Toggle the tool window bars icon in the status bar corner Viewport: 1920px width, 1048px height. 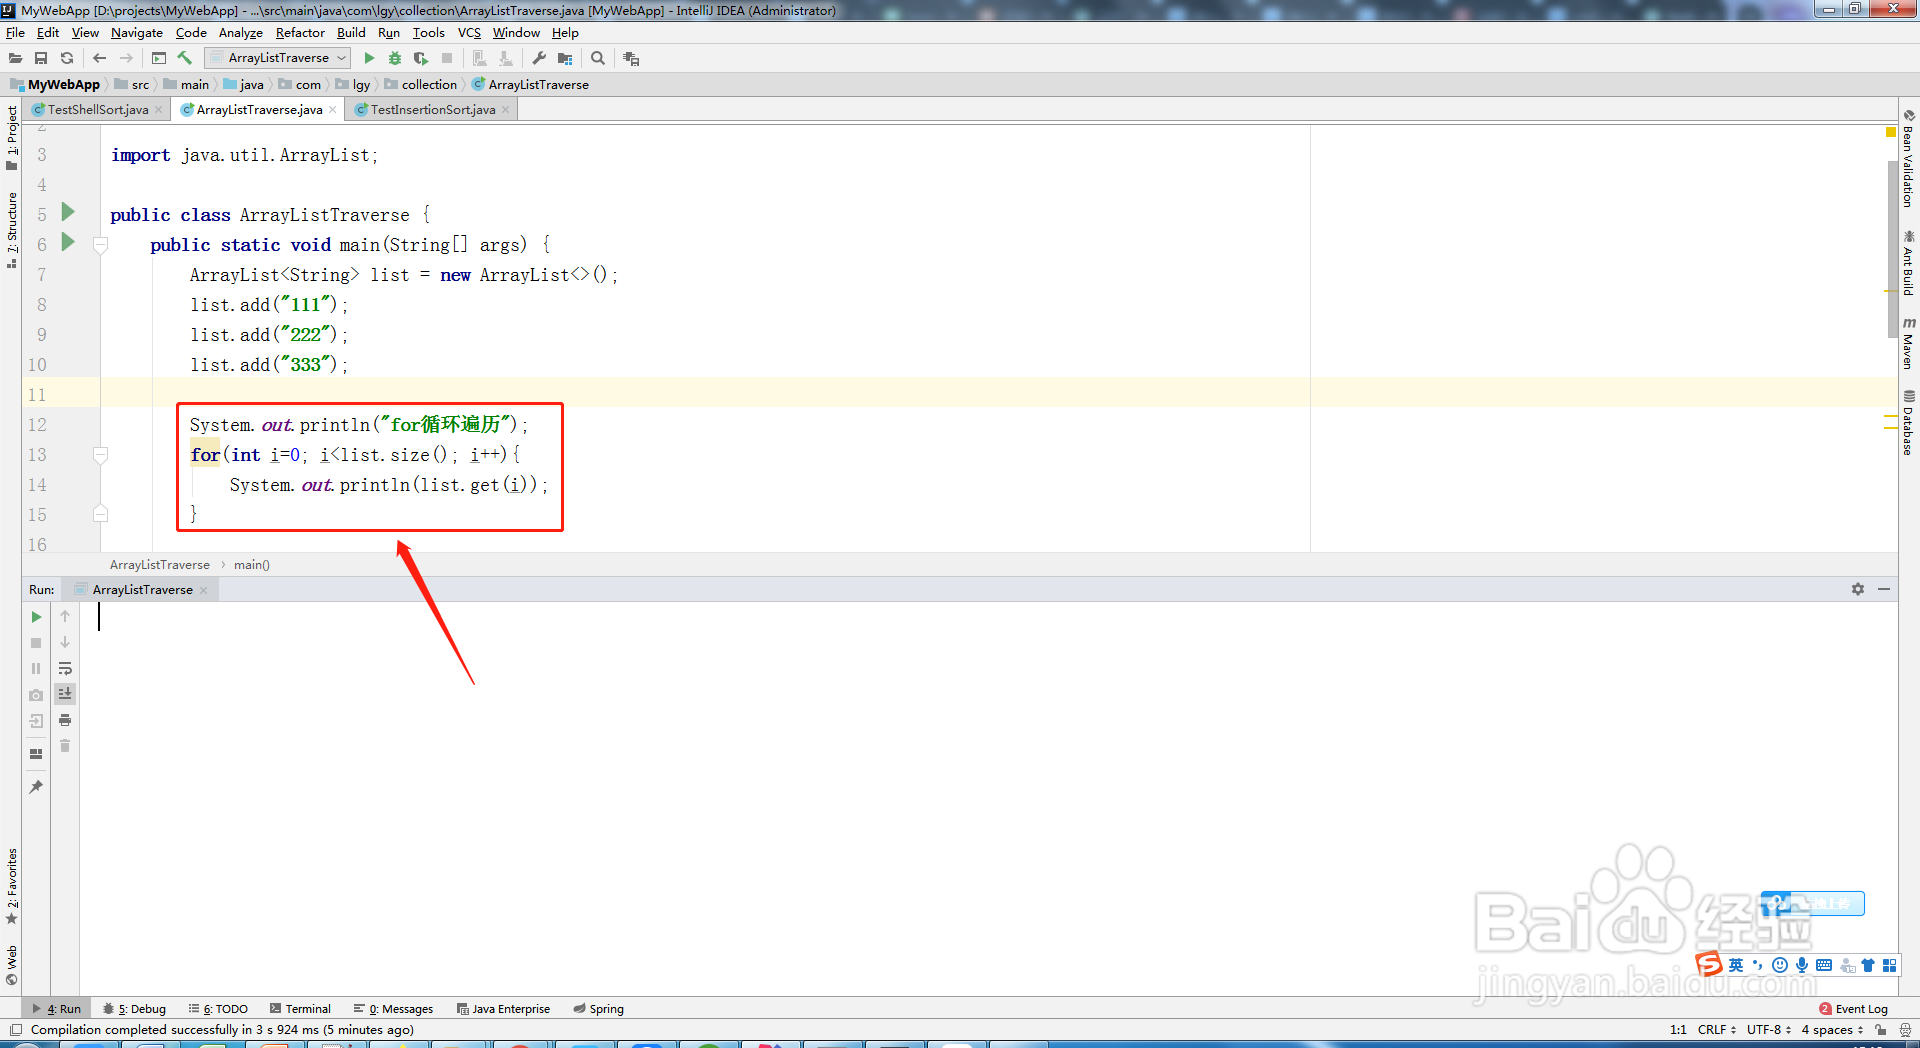coord(15,1029)
